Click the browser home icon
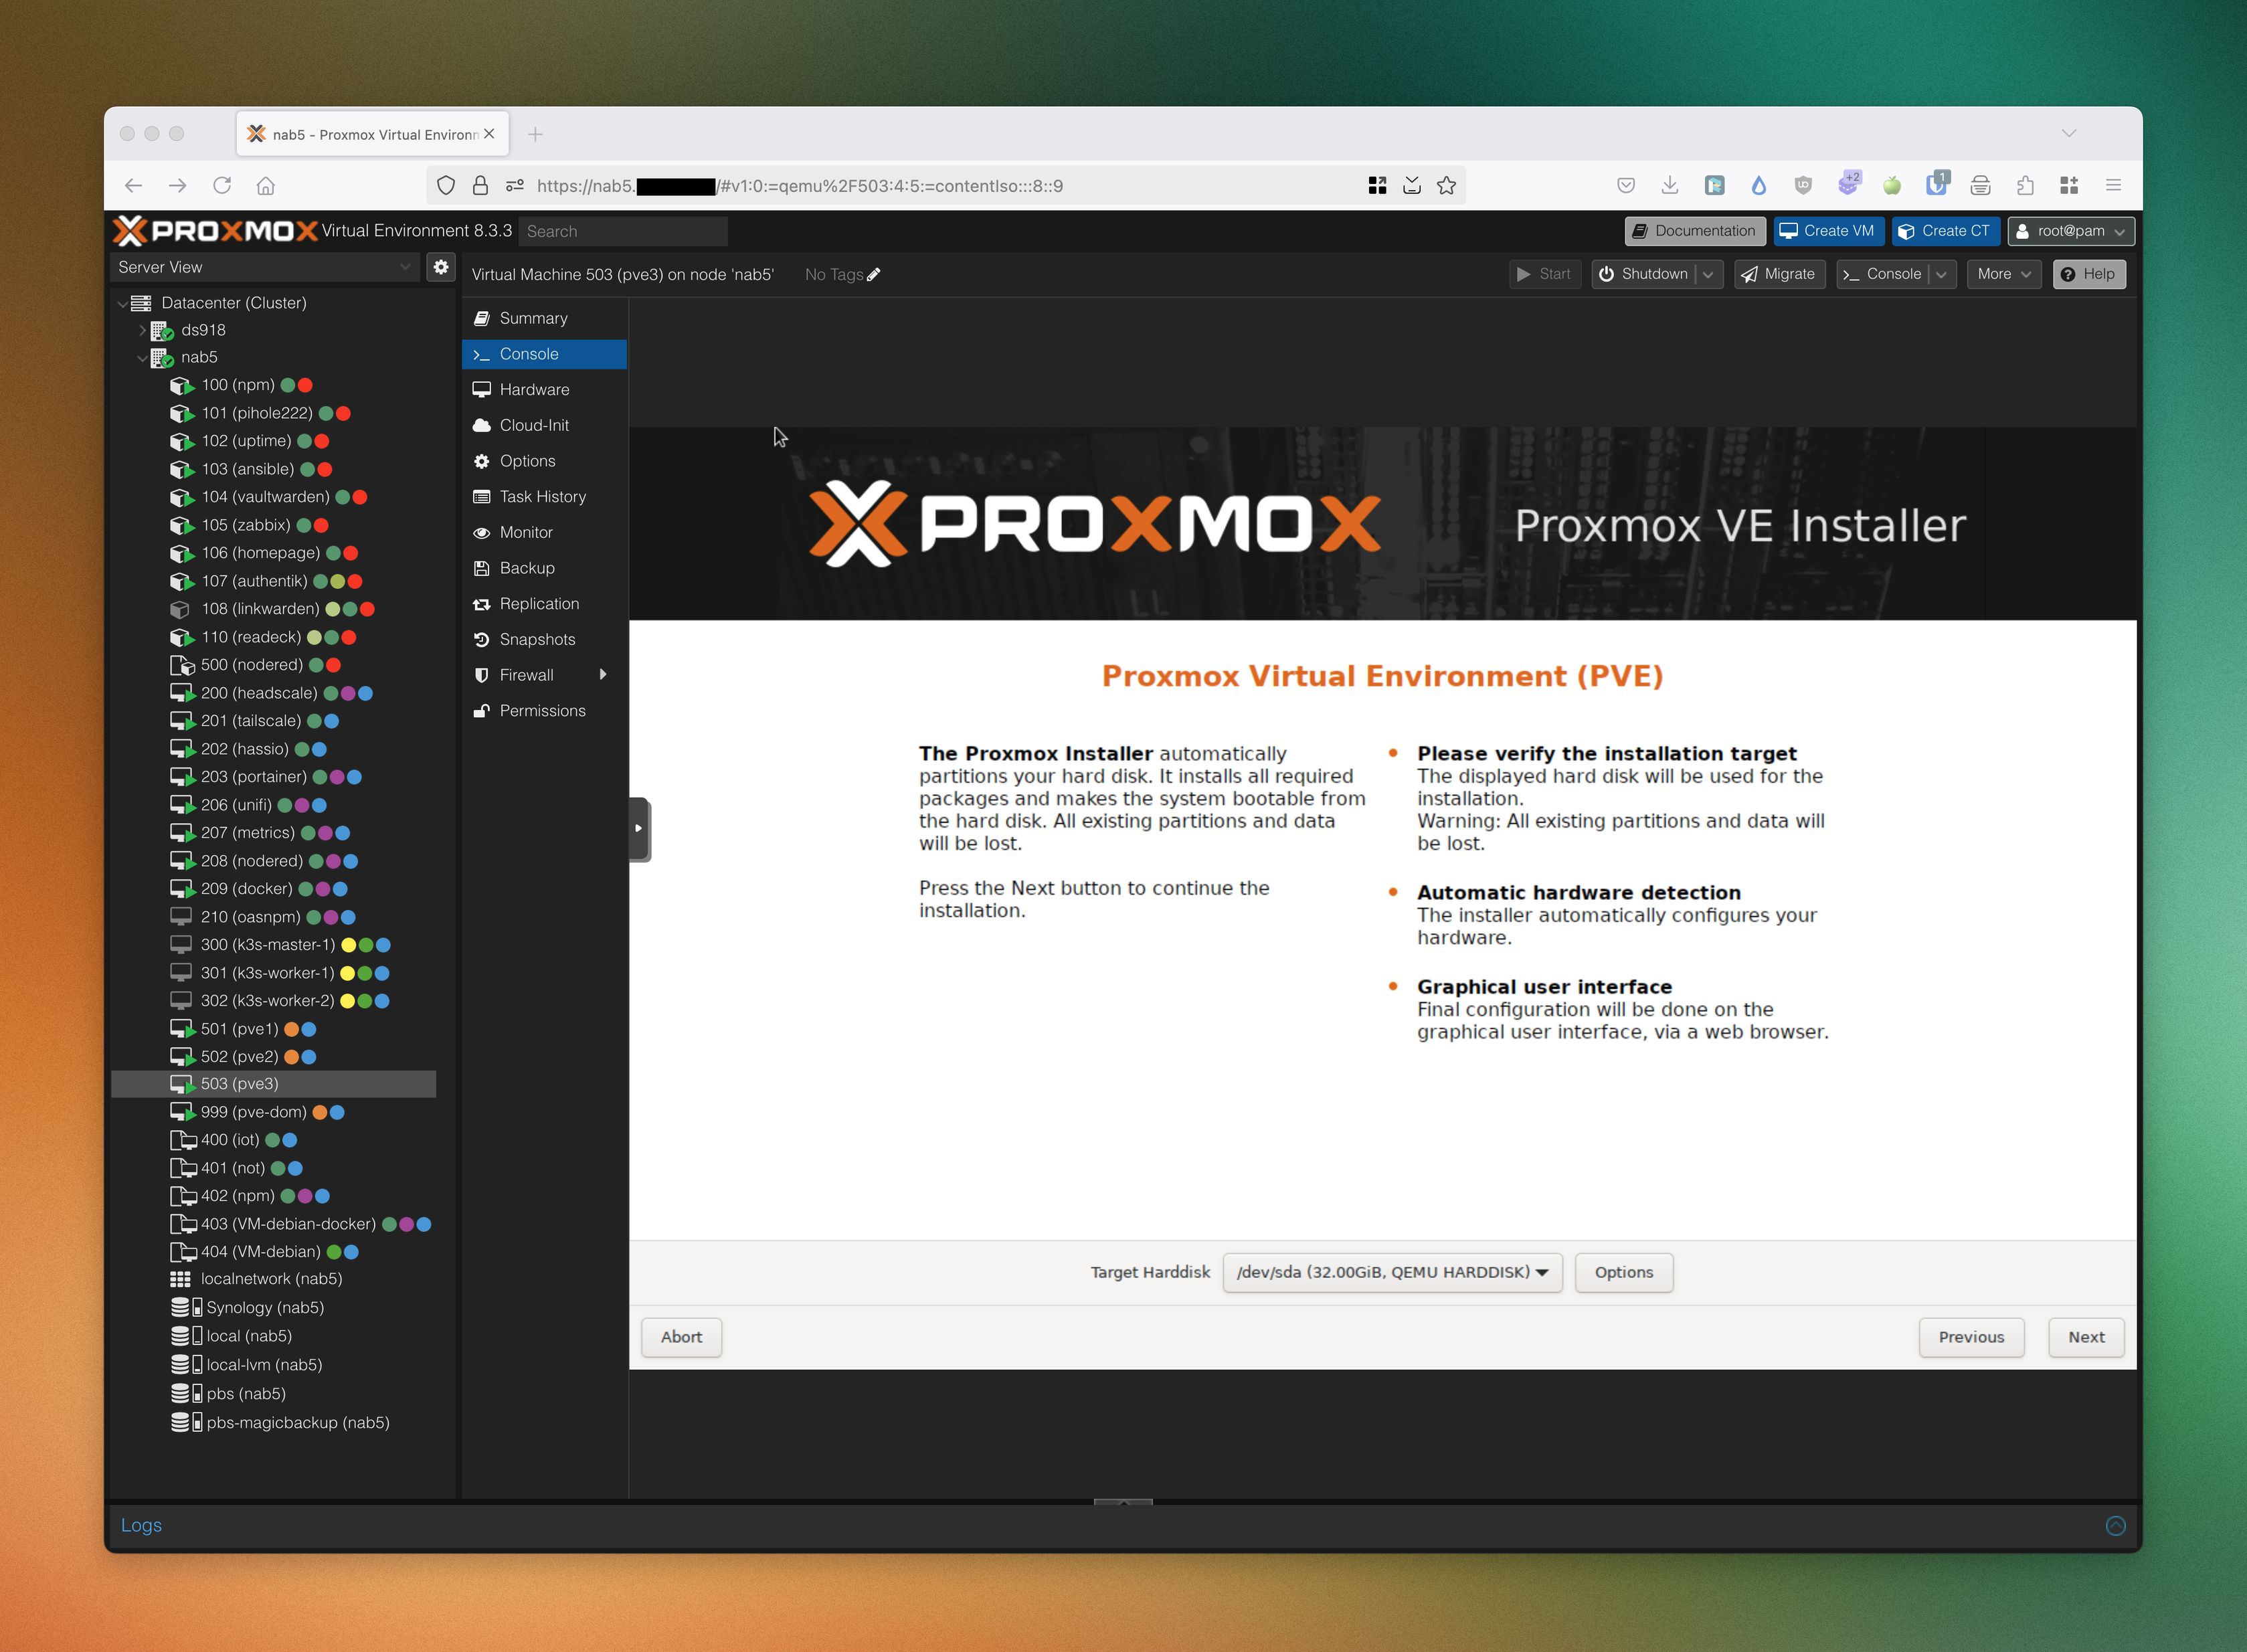This screenshot has width=2247, height=1652. 266,185
